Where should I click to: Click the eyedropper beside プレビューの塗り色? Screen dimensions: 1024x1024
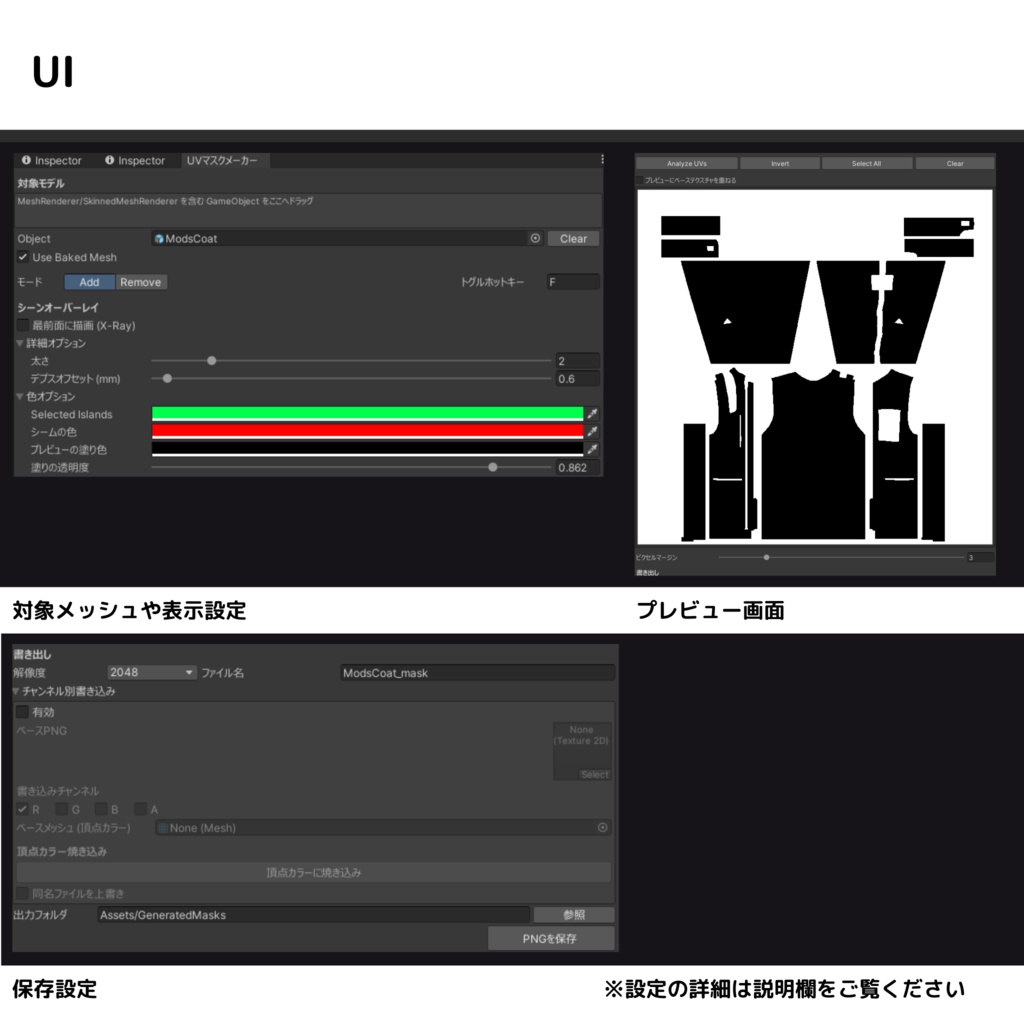tap(593, 448)
